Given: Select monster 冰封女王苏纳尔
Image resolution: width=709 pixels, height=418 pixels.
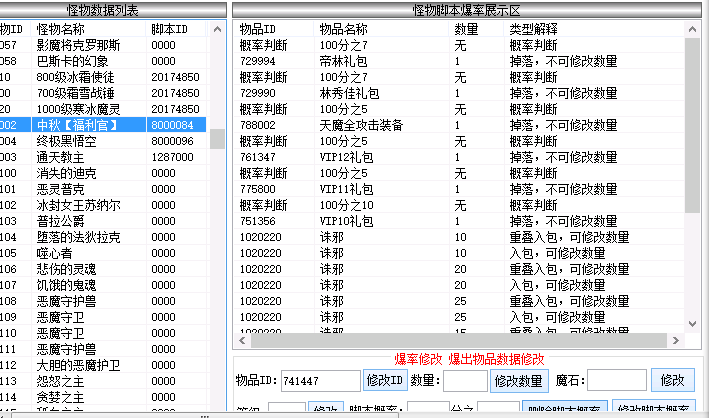Looking at the screenshot, I should point(78,205).
